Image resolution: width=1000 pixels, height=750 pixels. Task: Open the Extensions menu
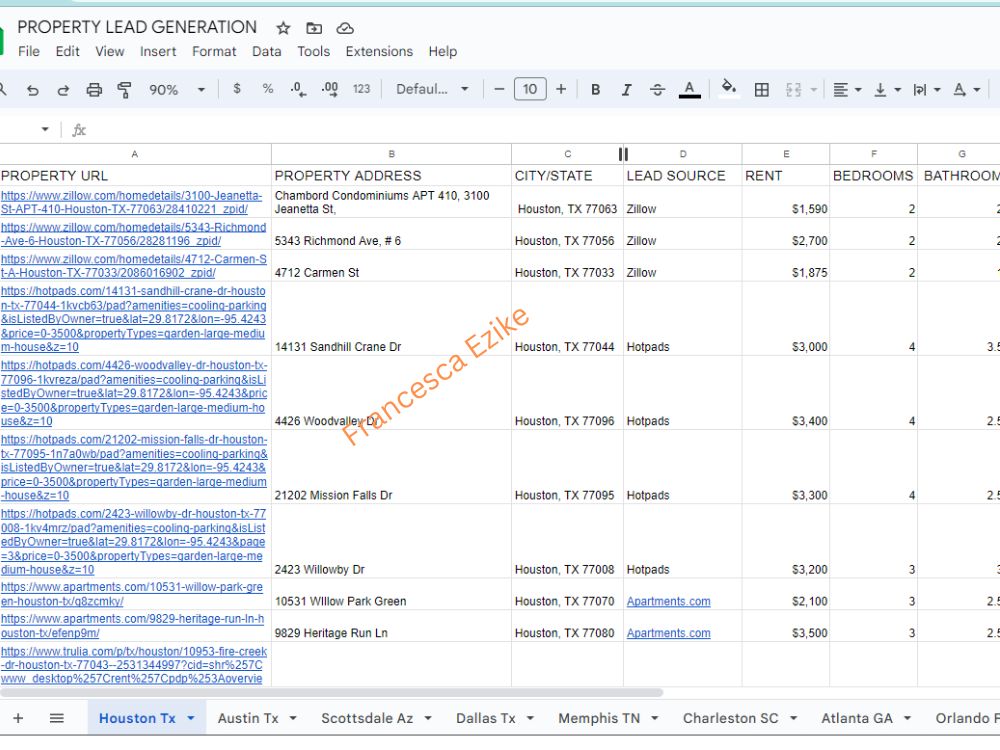379,52
